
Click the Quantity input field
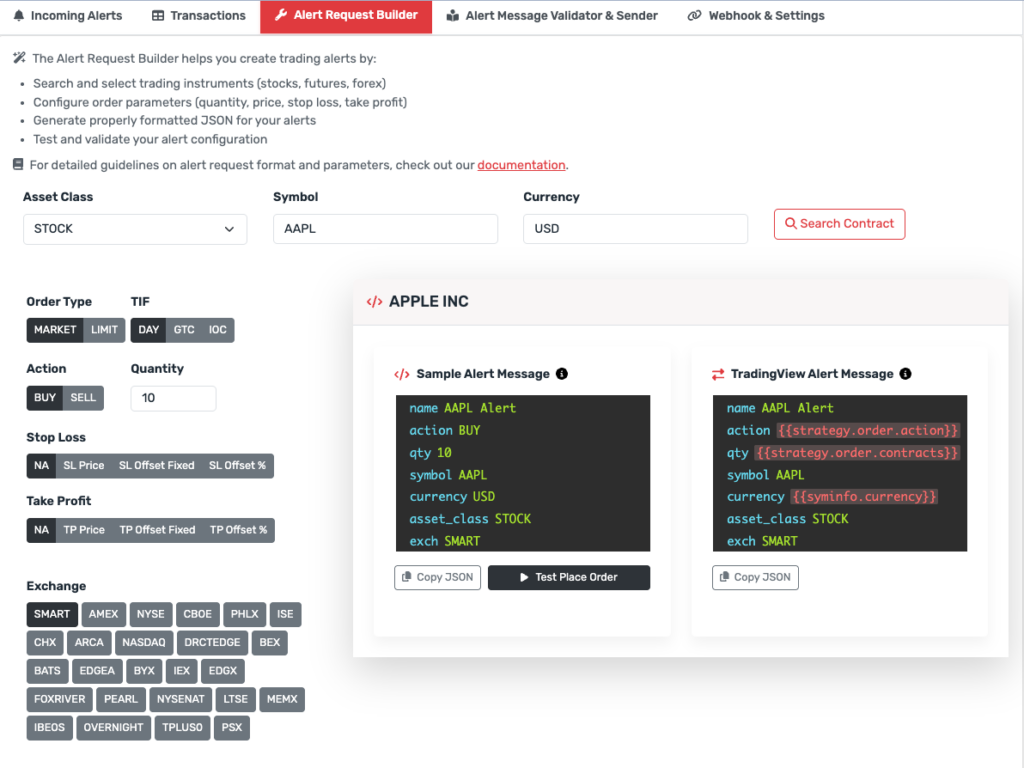173,398
